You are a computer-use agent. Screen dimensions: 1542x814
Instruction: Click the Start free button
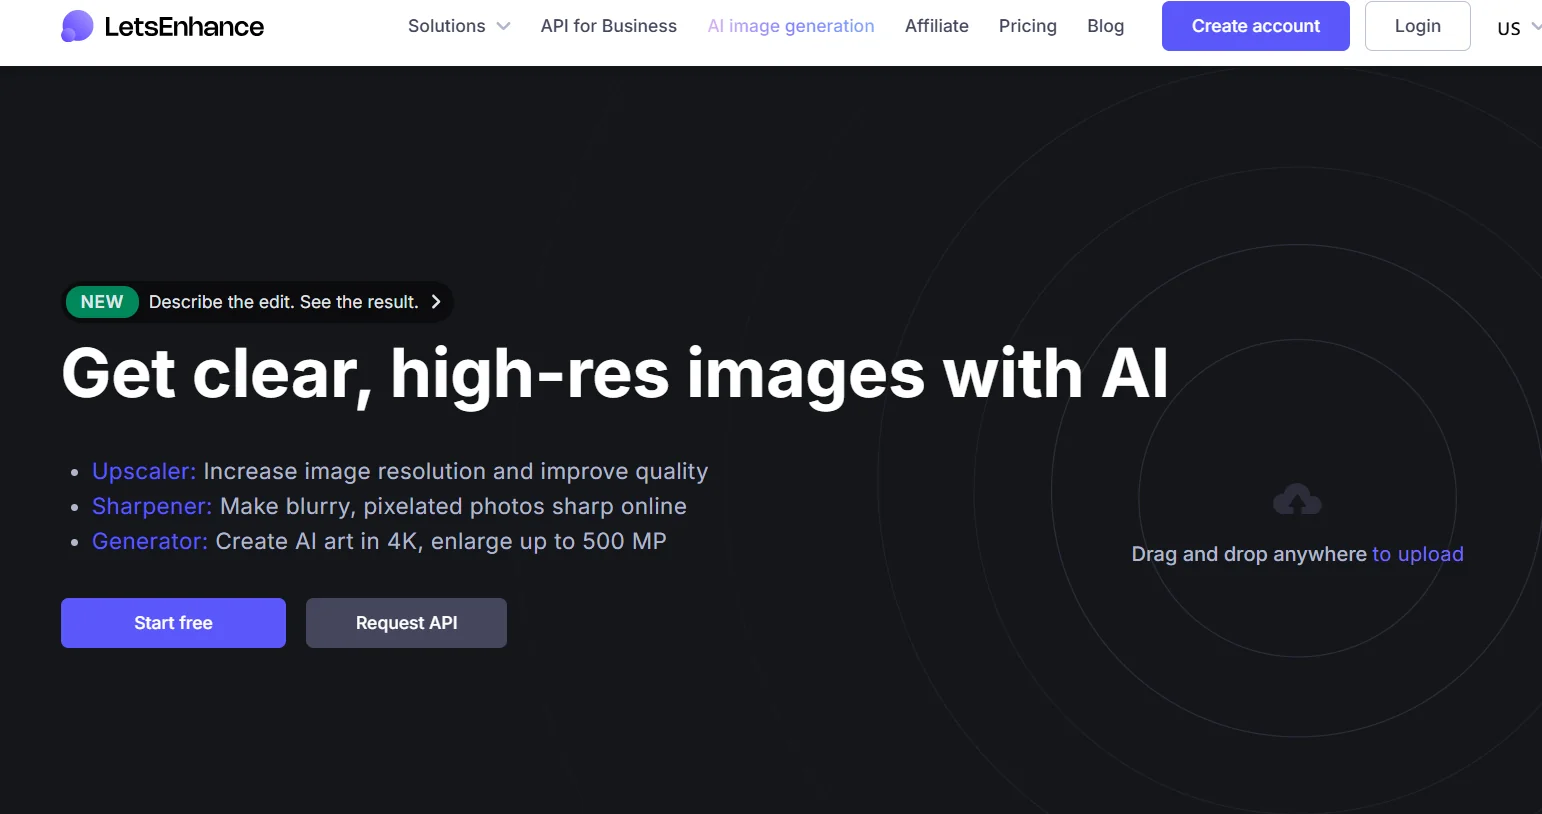click(173, 623)
